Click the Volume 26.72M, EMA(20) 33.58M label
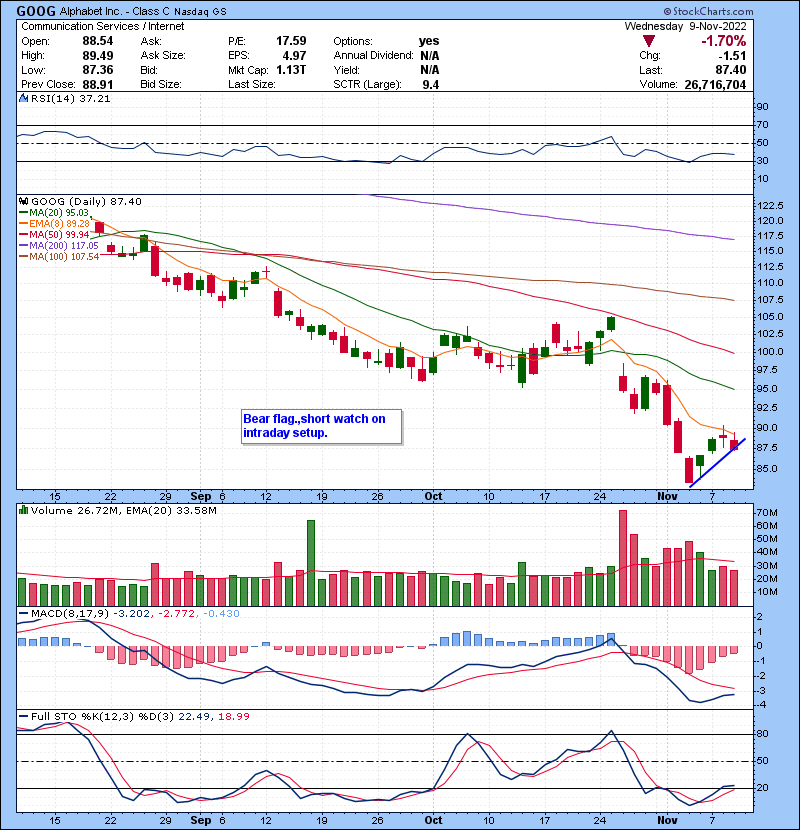800x830 pixels. (x=123, y=510)
